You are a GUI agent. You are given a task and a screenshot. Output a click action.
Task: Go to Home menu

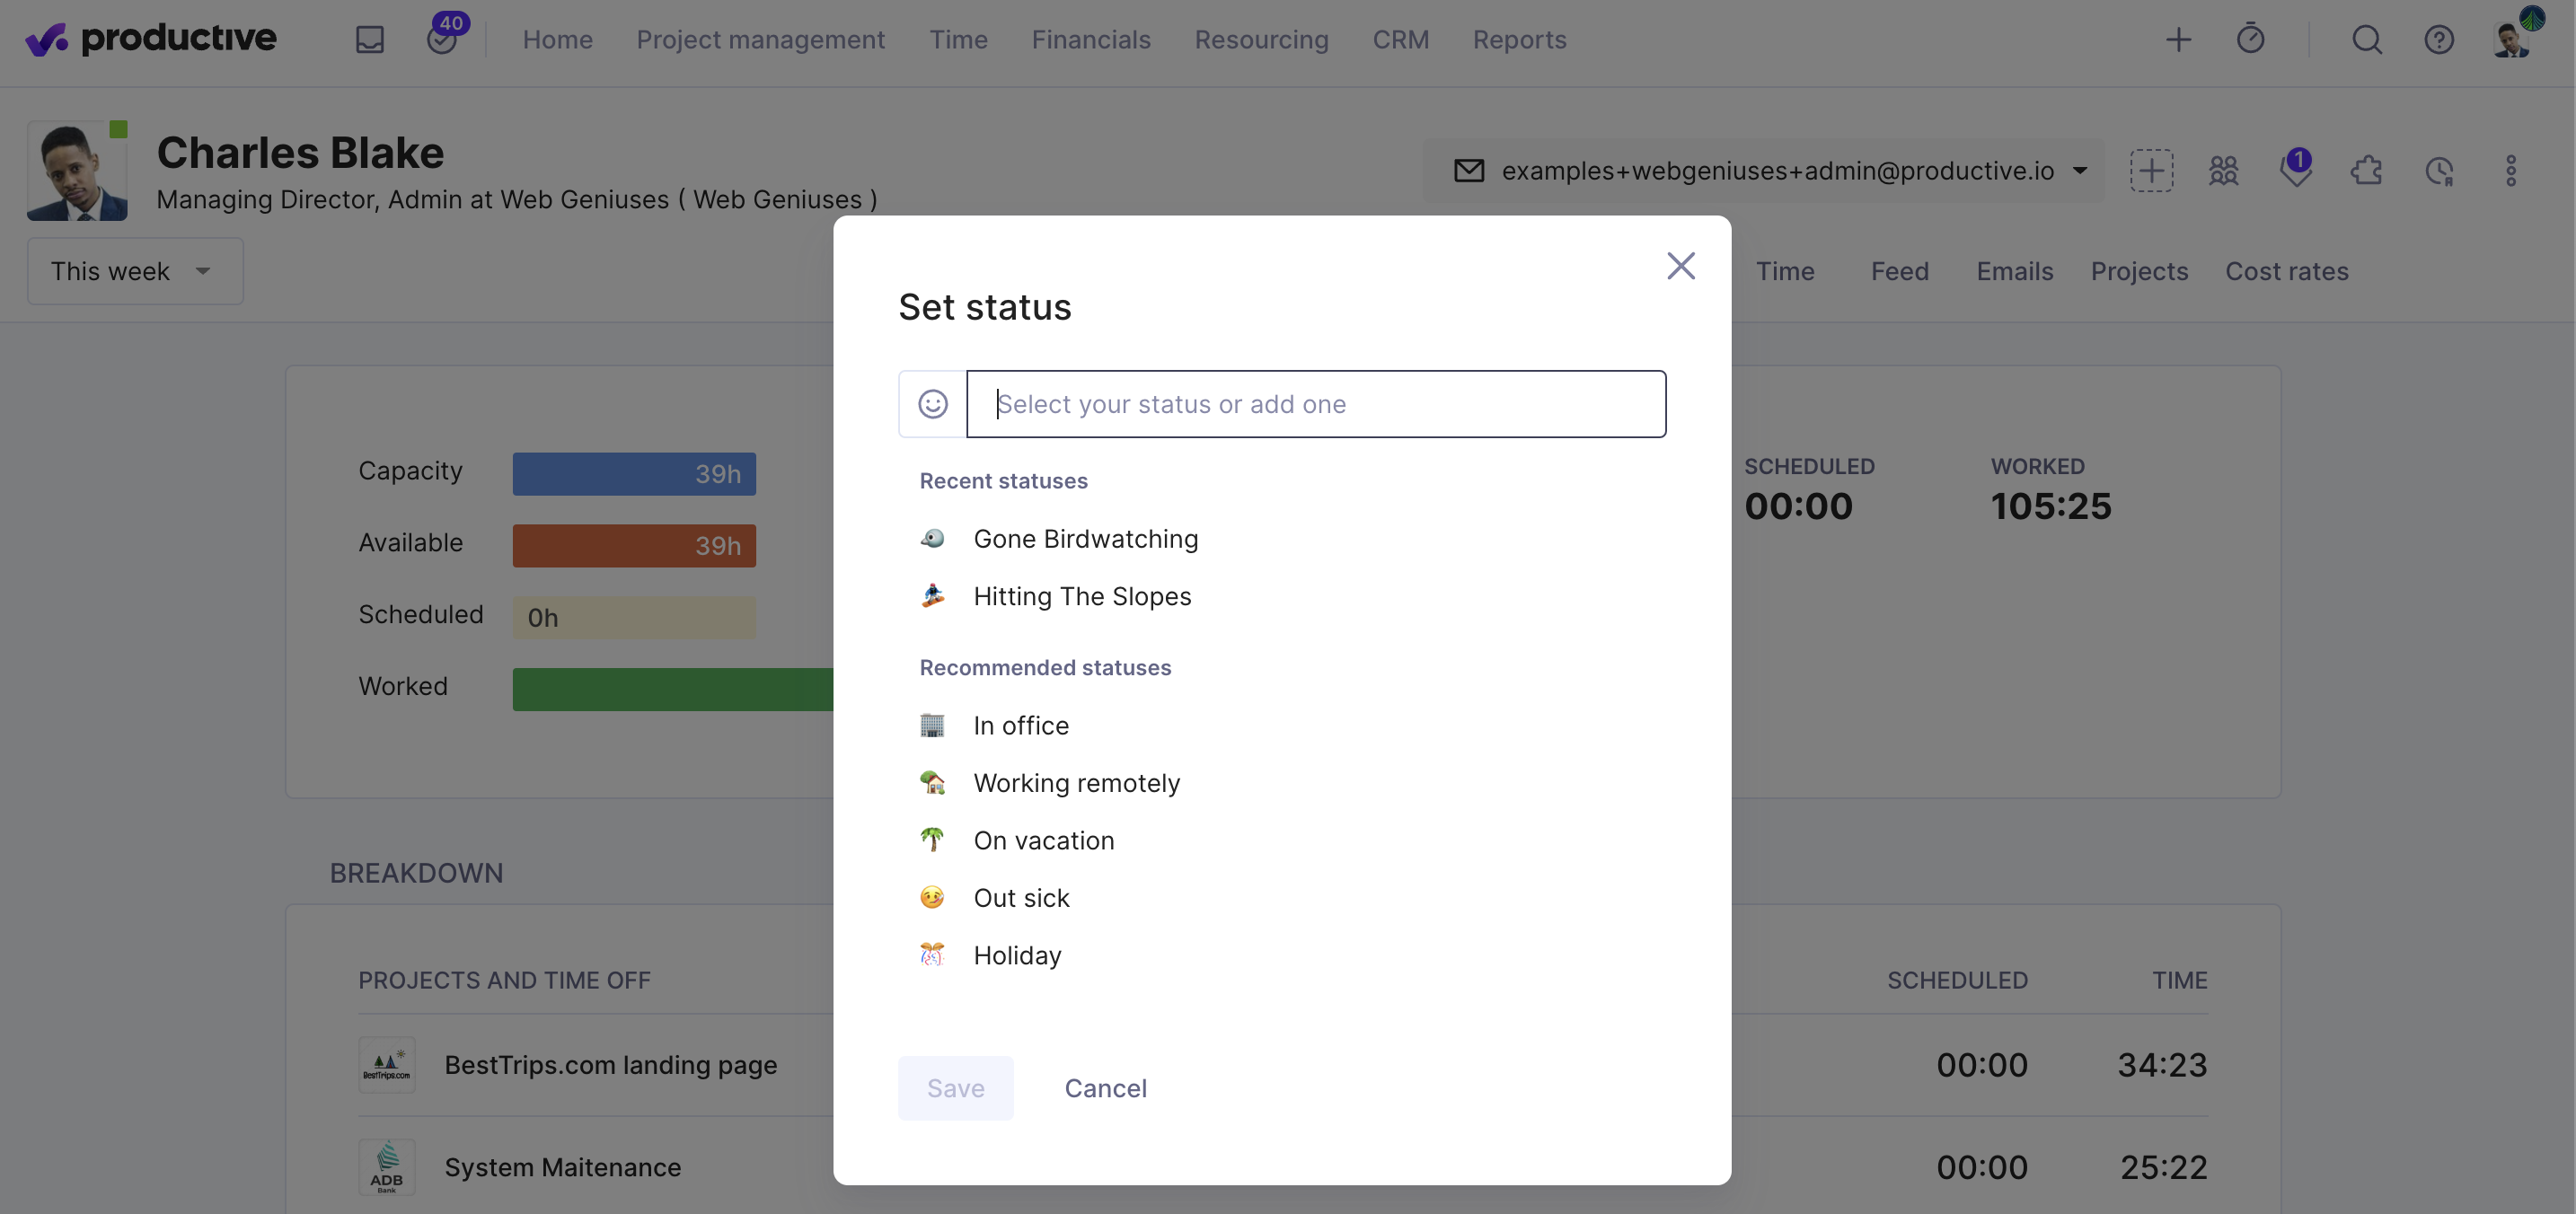557,40
